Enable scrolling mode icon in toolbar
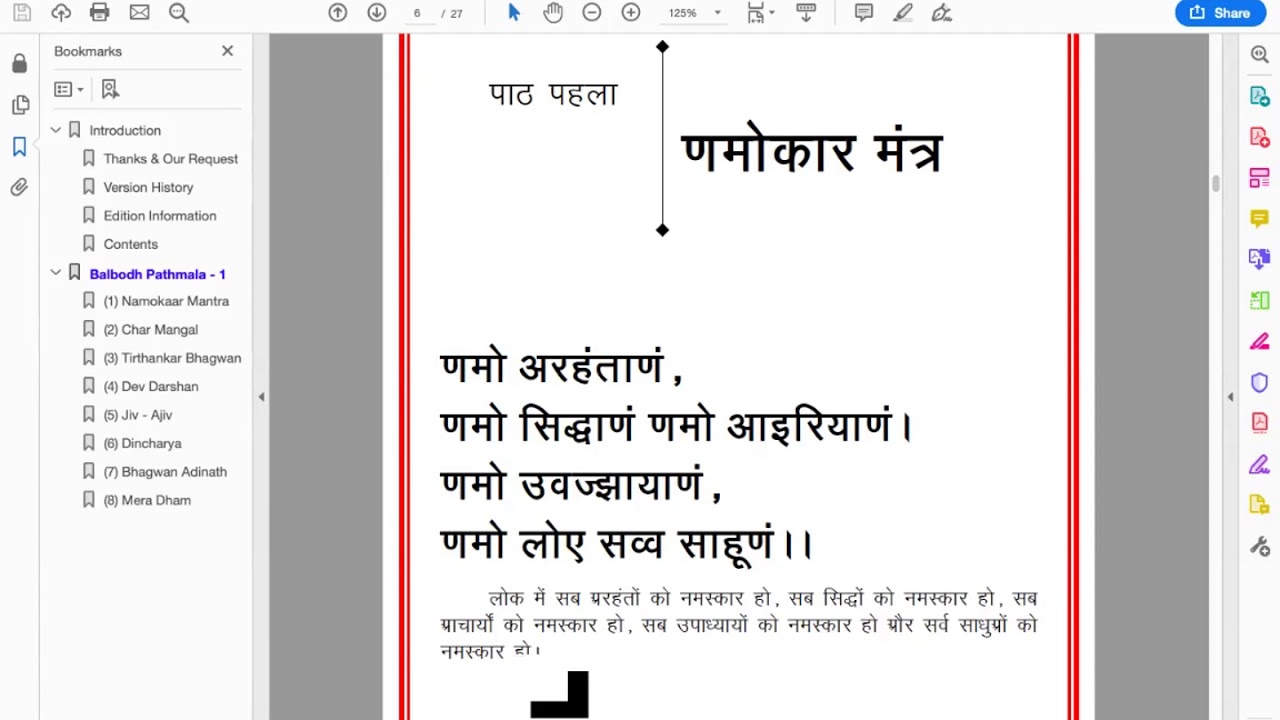This screenshot has width=1280, height=720. [806, 13]
